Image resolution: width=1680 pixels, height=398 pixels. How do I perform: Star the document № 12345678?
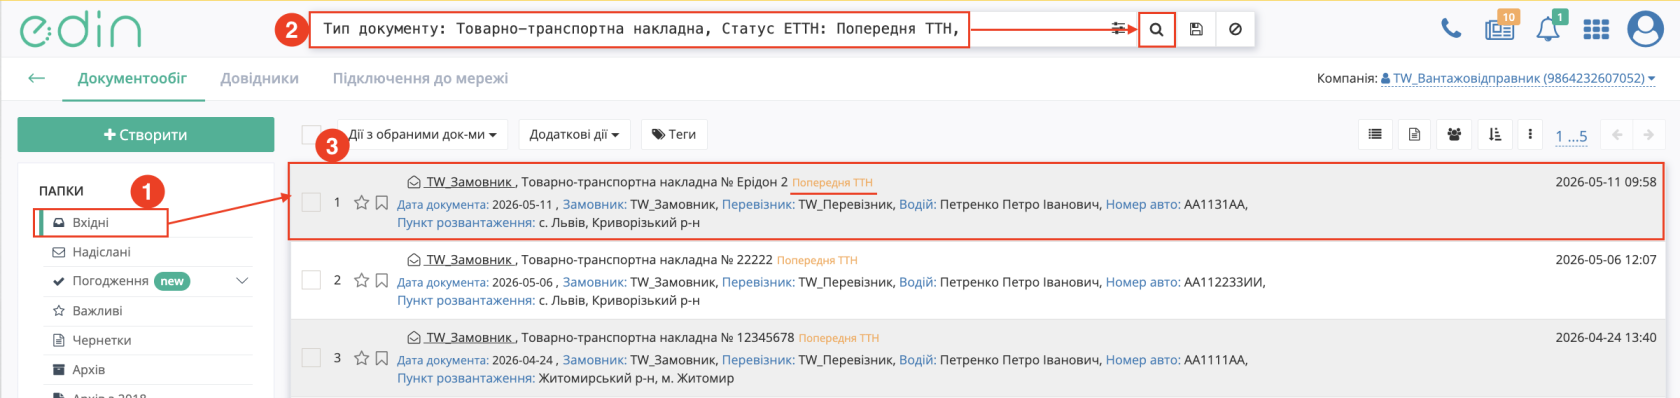coord(362,358)
